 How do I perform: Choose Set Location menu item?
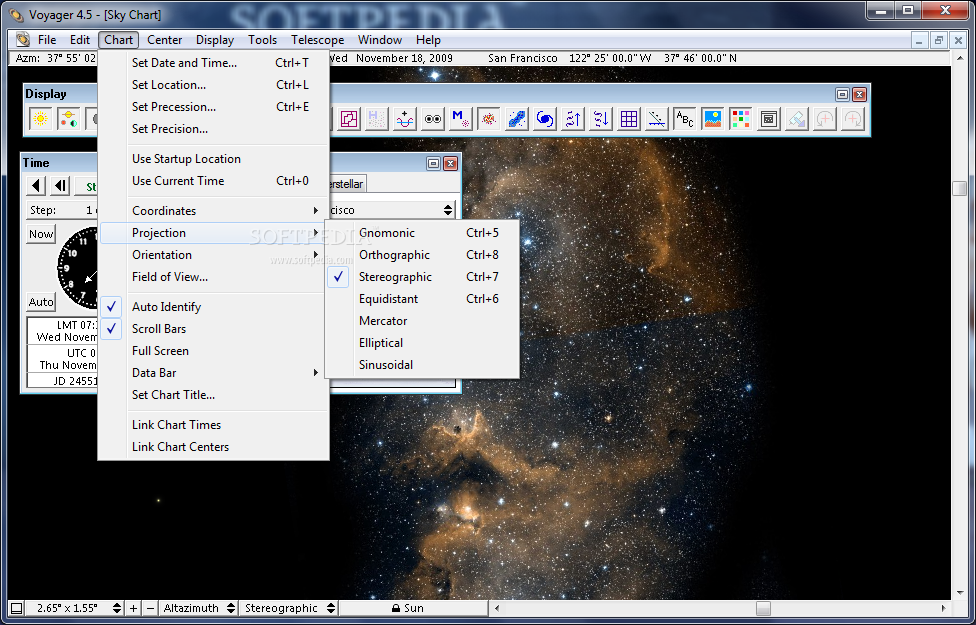[213, 85]
